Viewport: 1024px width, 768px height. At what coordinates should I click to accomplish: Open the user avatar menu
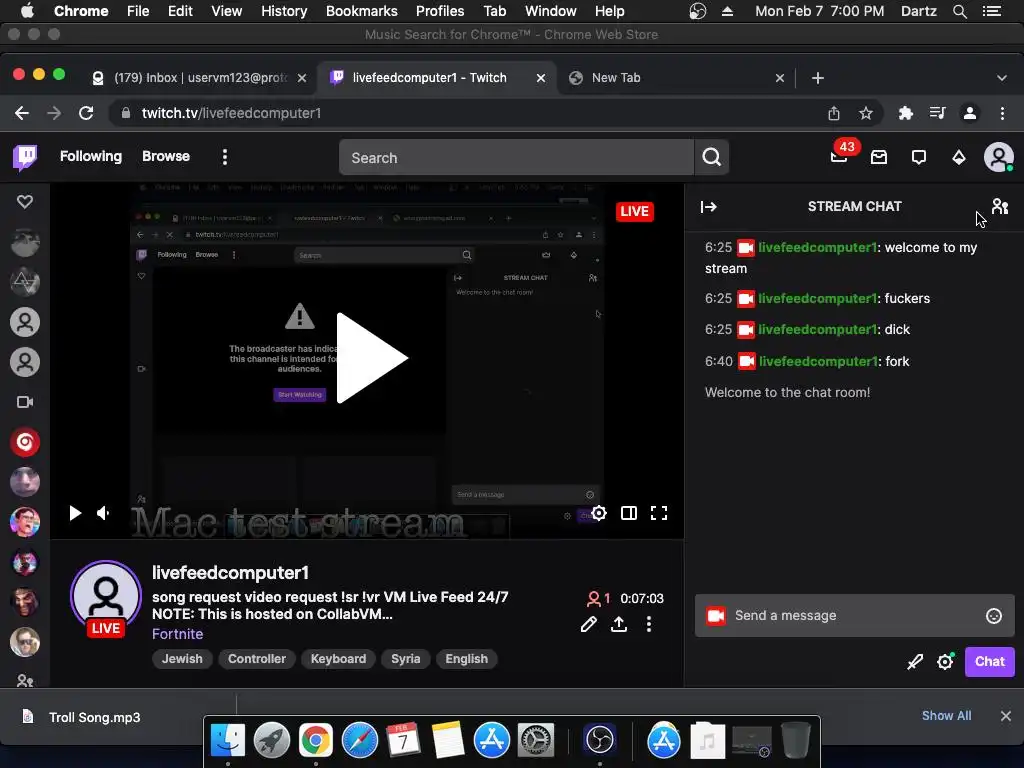tap(999, 157)
